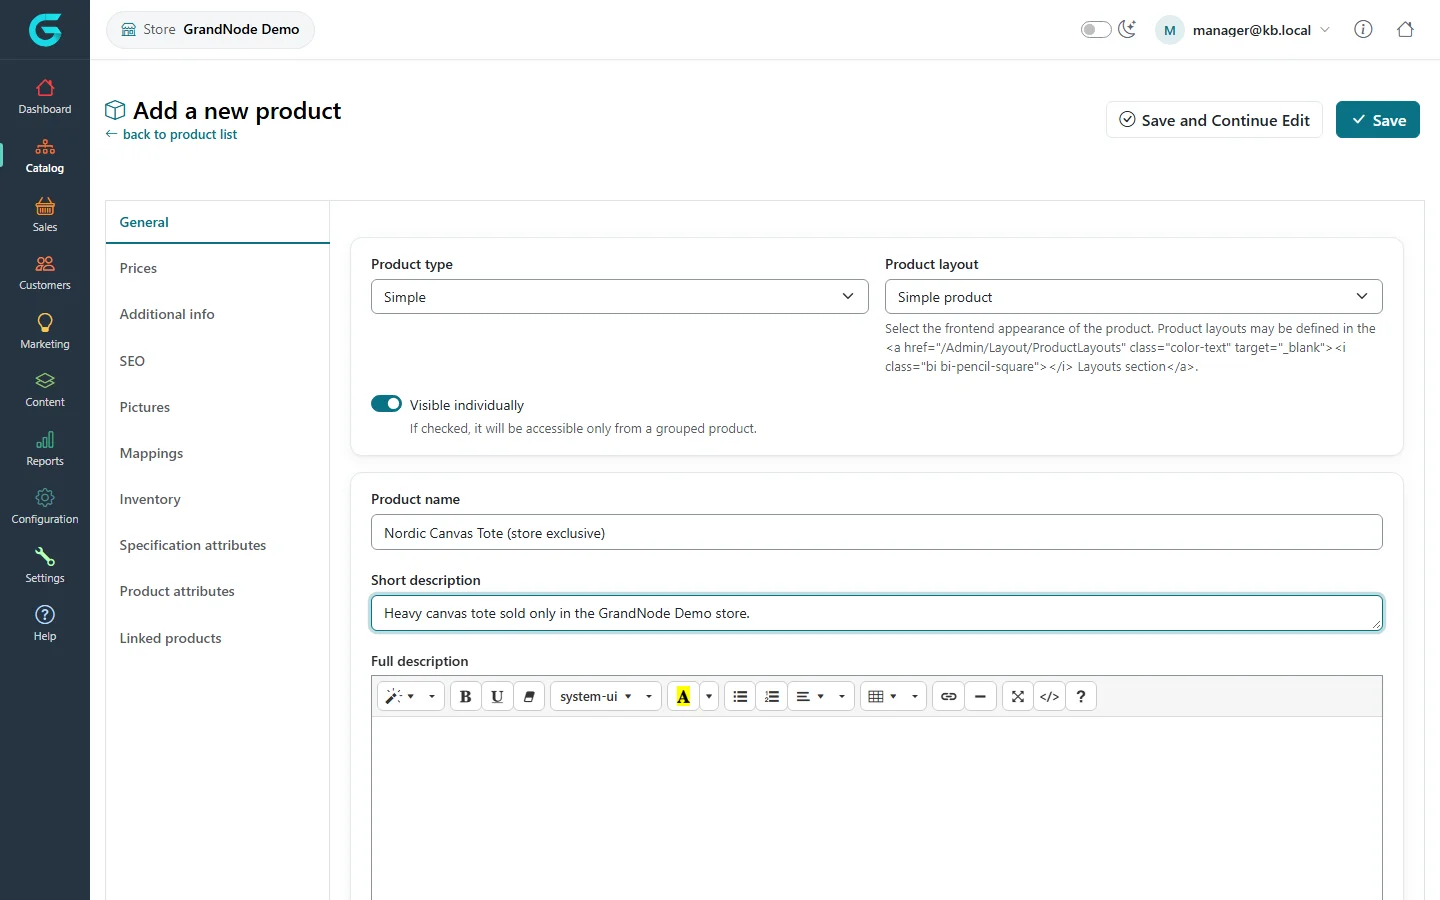Click the eraser remove-format button

pos(529,696)
